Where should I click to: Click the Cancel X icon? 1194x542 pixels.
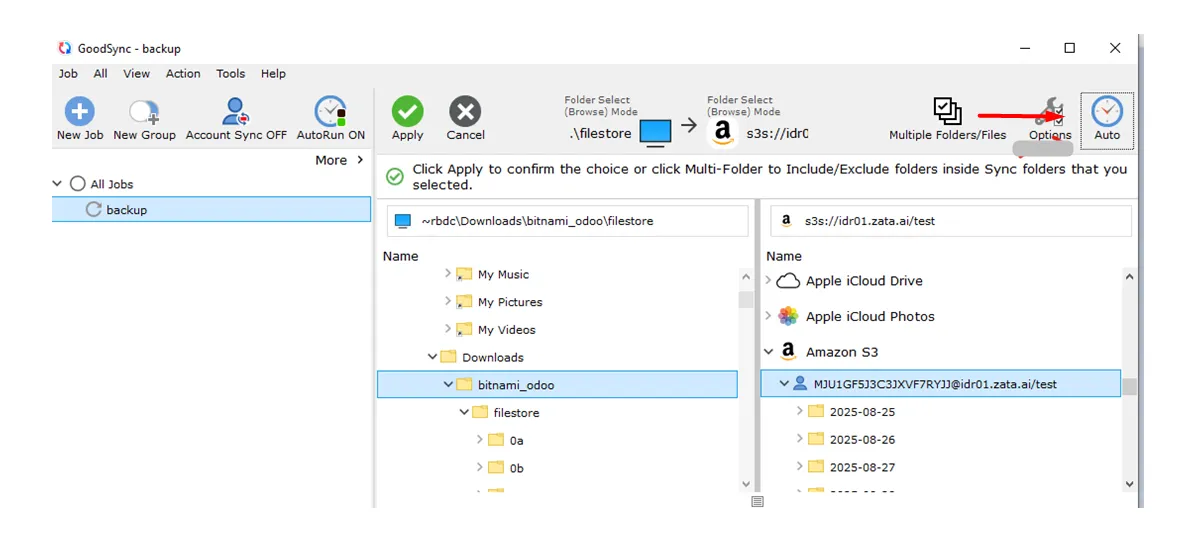[x=465, y=112]
